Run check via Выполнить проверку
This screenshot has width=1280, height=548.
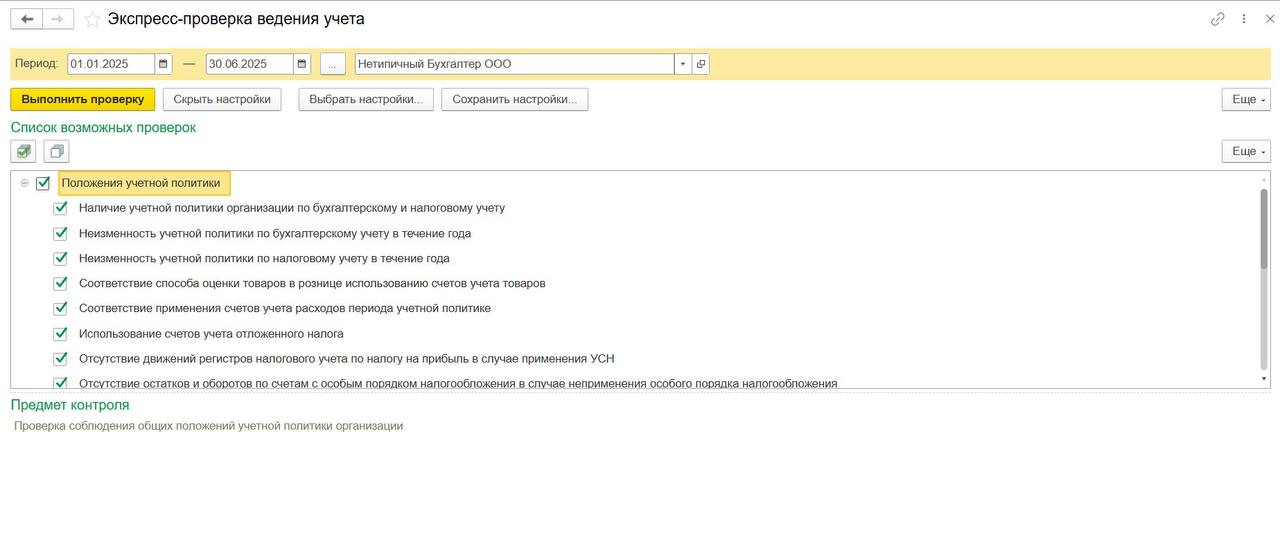point(83,99)
